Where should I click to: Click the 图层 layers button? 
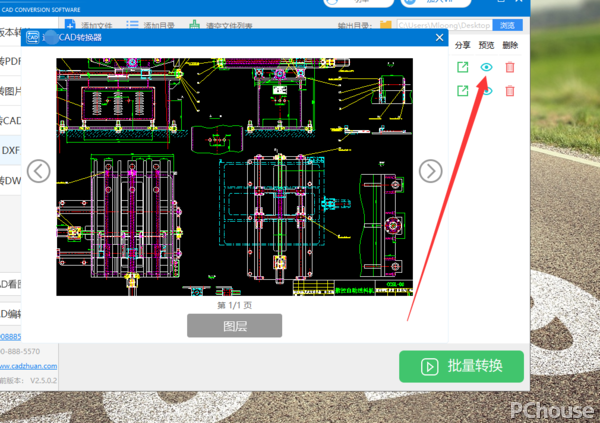(234, 325)
